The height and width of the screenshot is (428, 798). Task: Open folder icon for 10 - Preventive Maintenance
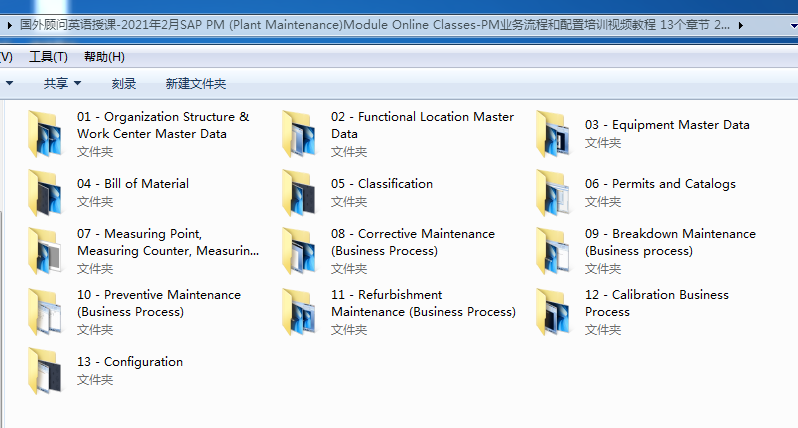pyautogui.click(x=45, y=312)
